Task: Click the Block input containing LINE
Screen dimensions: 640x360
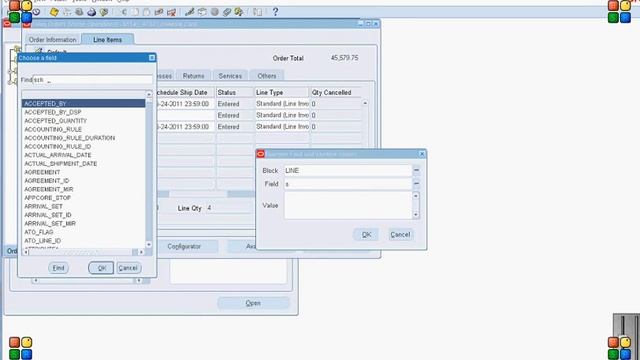Action: pyautogui.click(x=348, y=170)
